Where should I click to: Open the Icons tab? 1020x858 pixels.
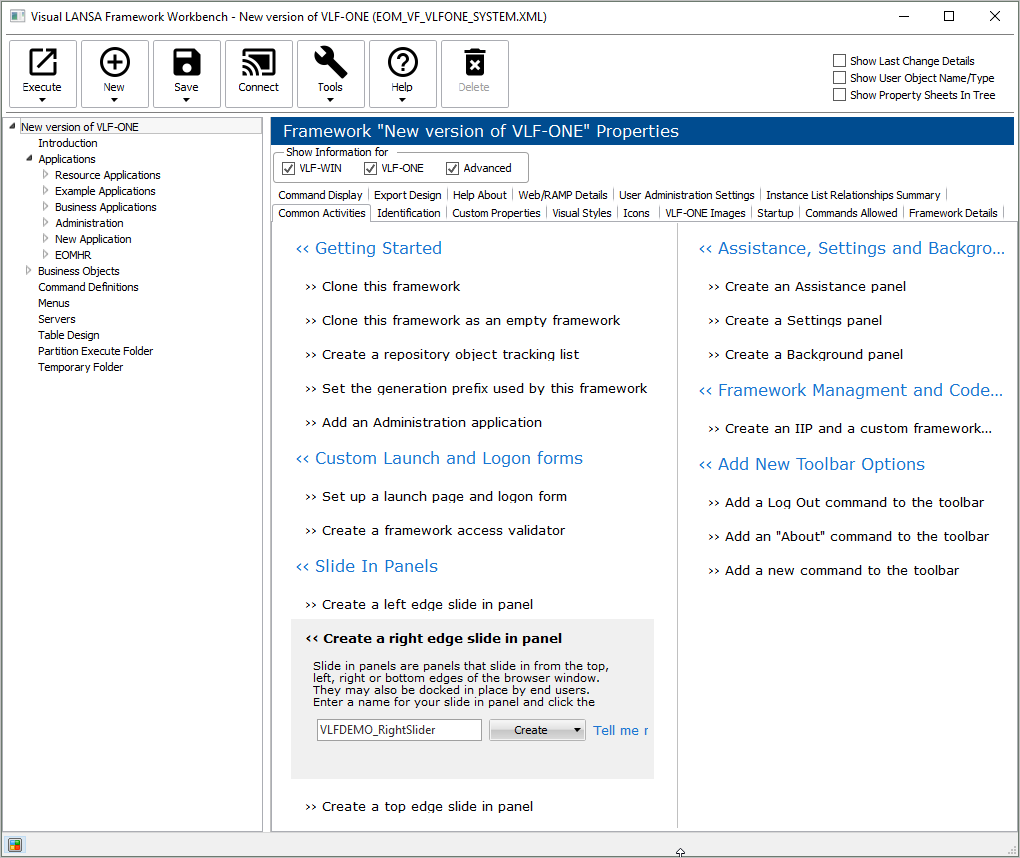[636, 213]
